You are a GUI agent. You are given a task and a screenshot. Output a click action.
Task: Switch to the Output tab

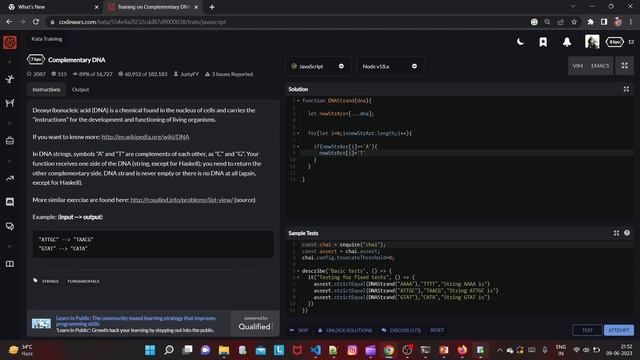80,89
